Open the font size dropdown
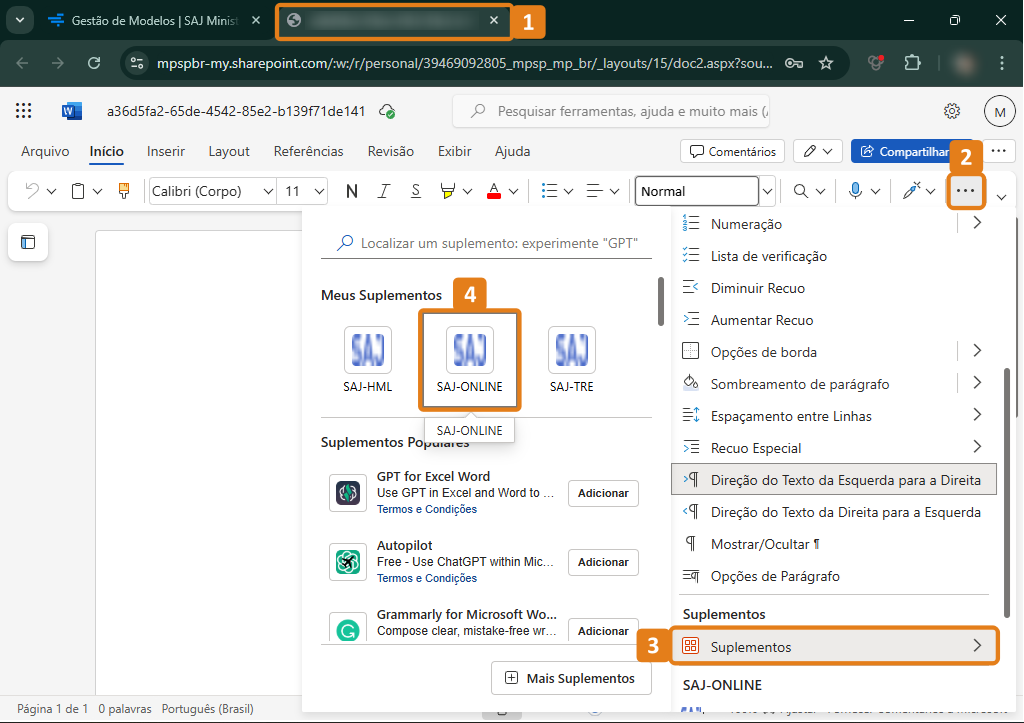The width and height of the screenshot is (1024, 723). point(319,191)
